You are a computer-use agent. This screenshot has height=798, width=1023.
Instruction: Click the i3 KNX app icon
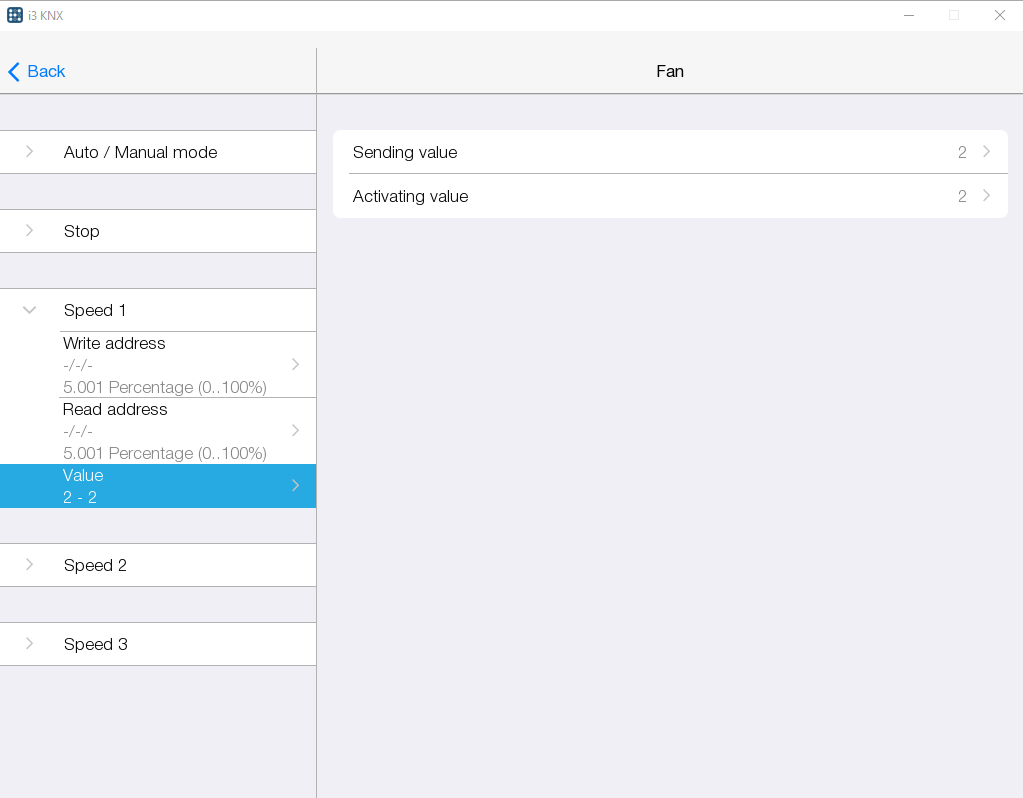[15, 15]
